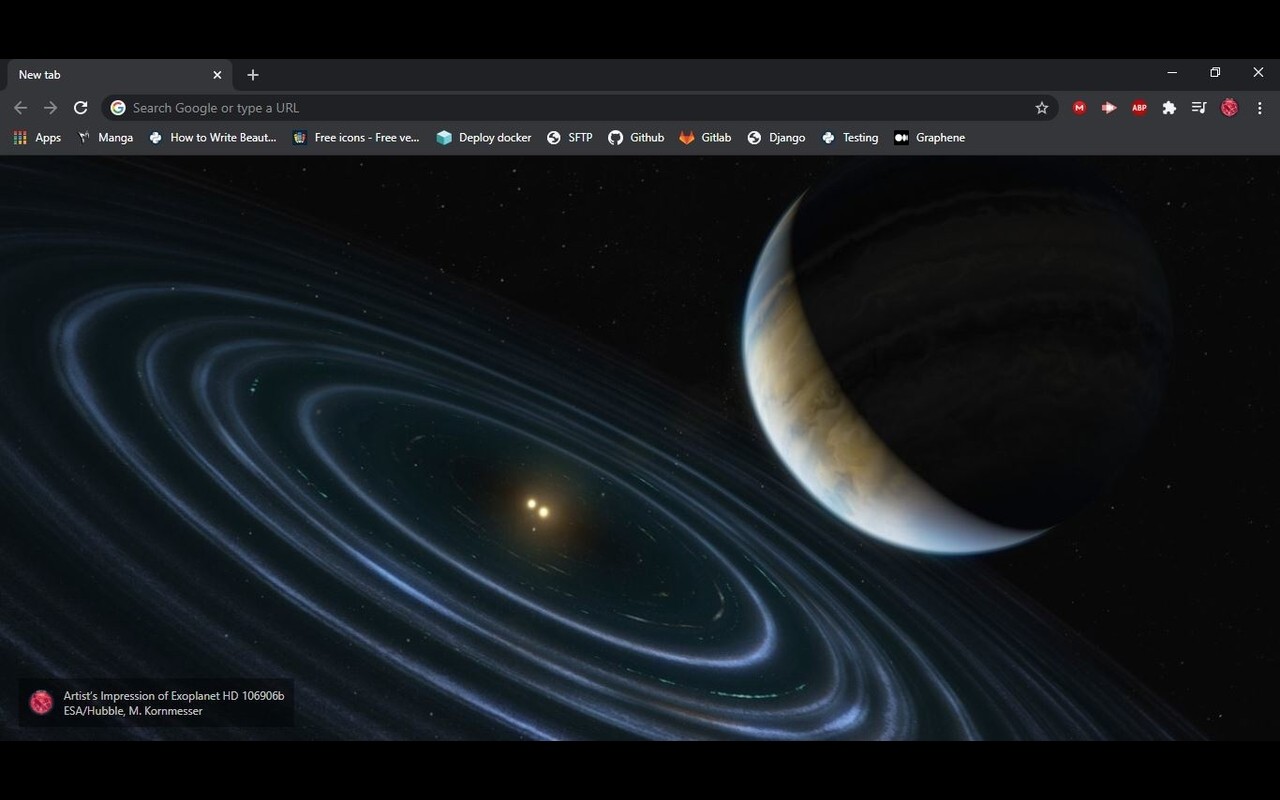
Task: Open the ABP Adblock Plus extension
Action: coord(1139,108)
